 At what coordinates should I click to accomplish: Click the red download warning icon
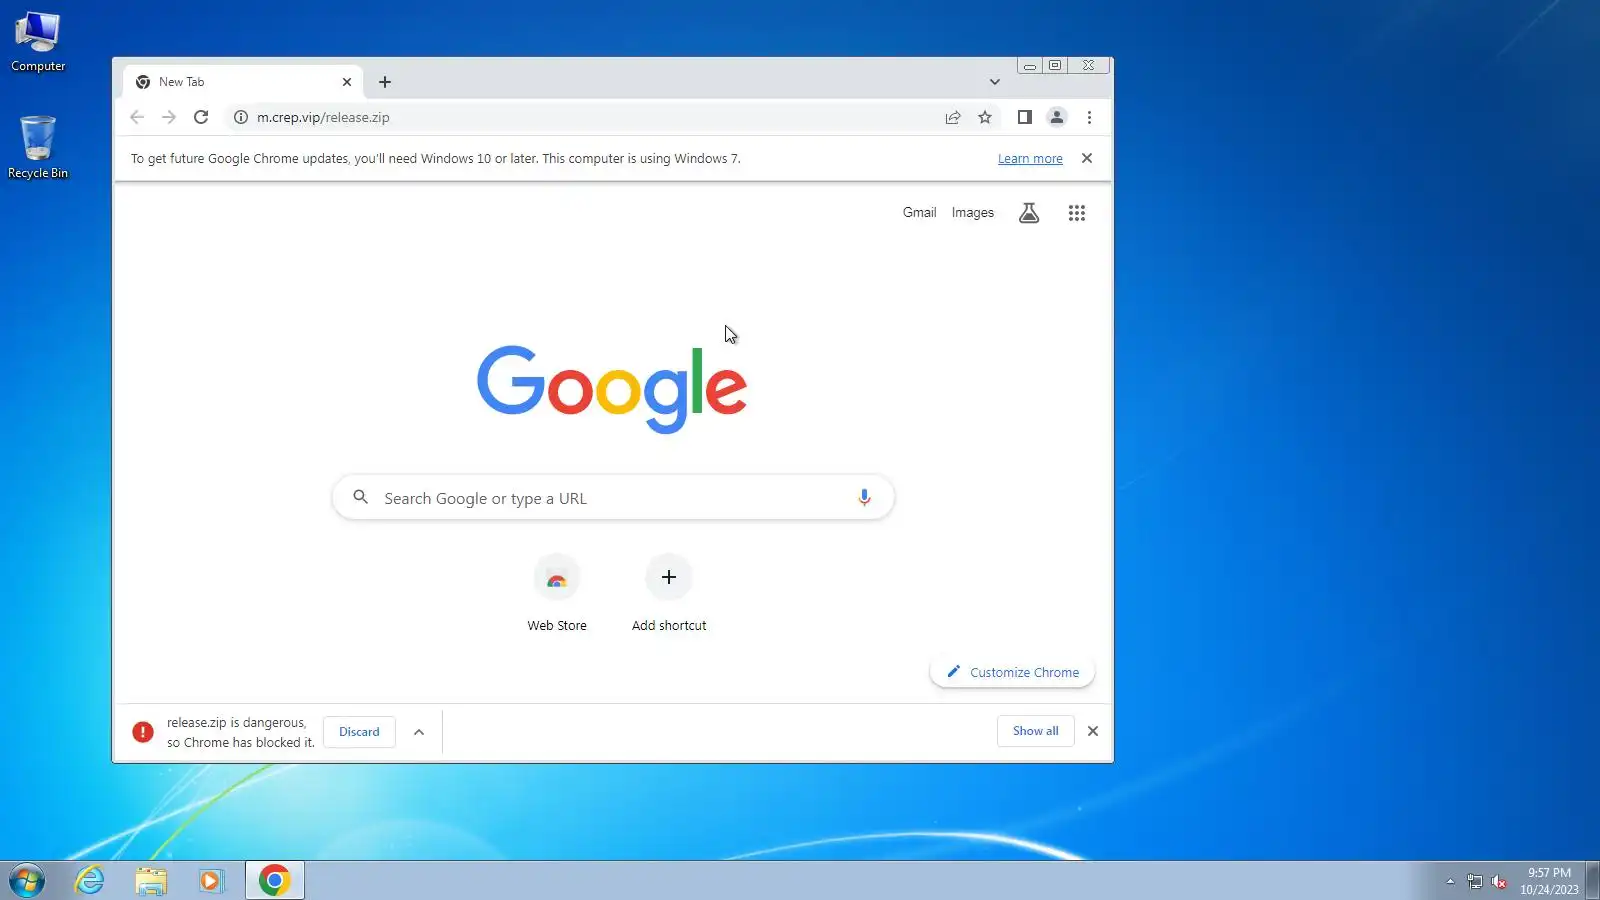pos(143,732)
